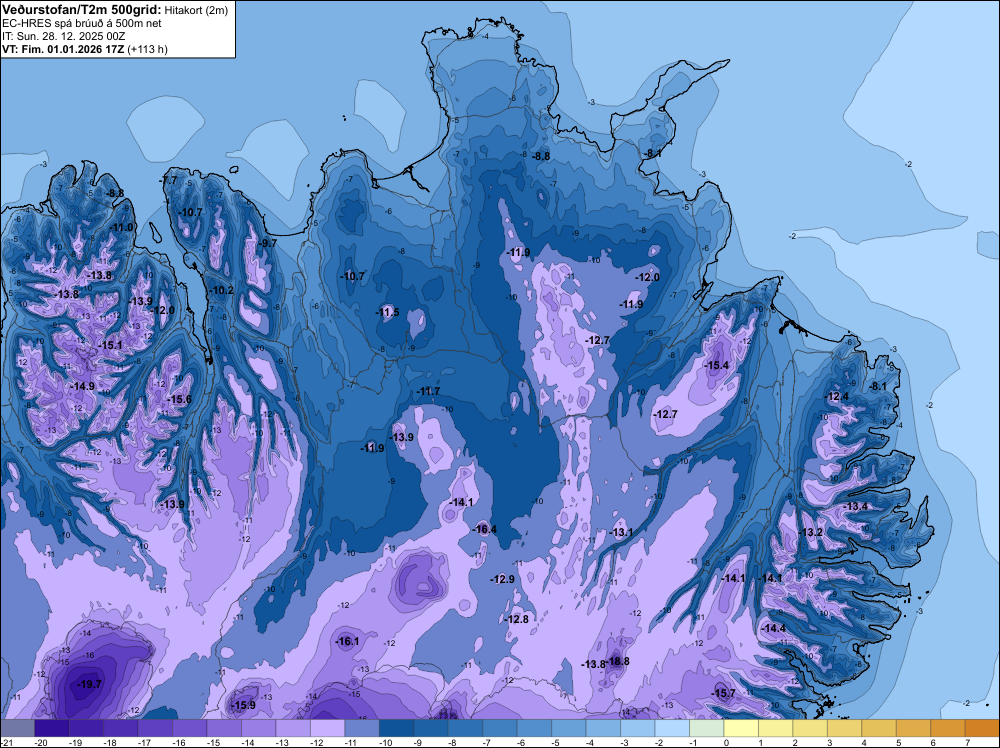Click the -2 pale blue legend swatch
The height and width of the screenshot is (748, 1000).
pos(672,728)
